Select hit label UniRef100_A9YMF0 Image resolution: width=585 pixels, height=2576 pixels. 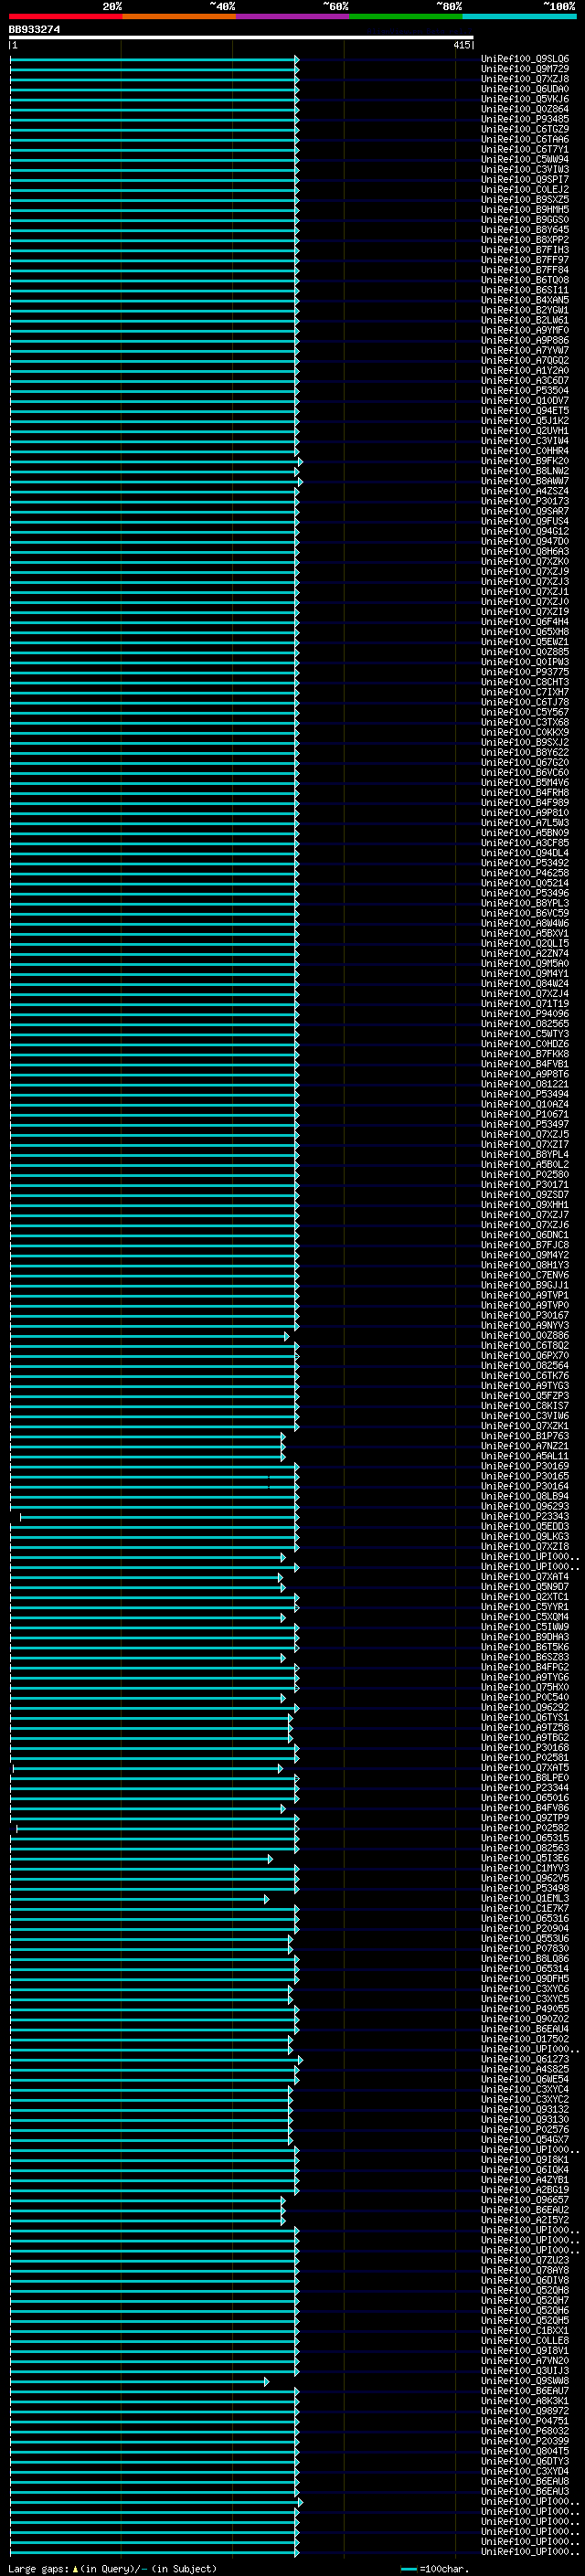(x=525, y=330)
